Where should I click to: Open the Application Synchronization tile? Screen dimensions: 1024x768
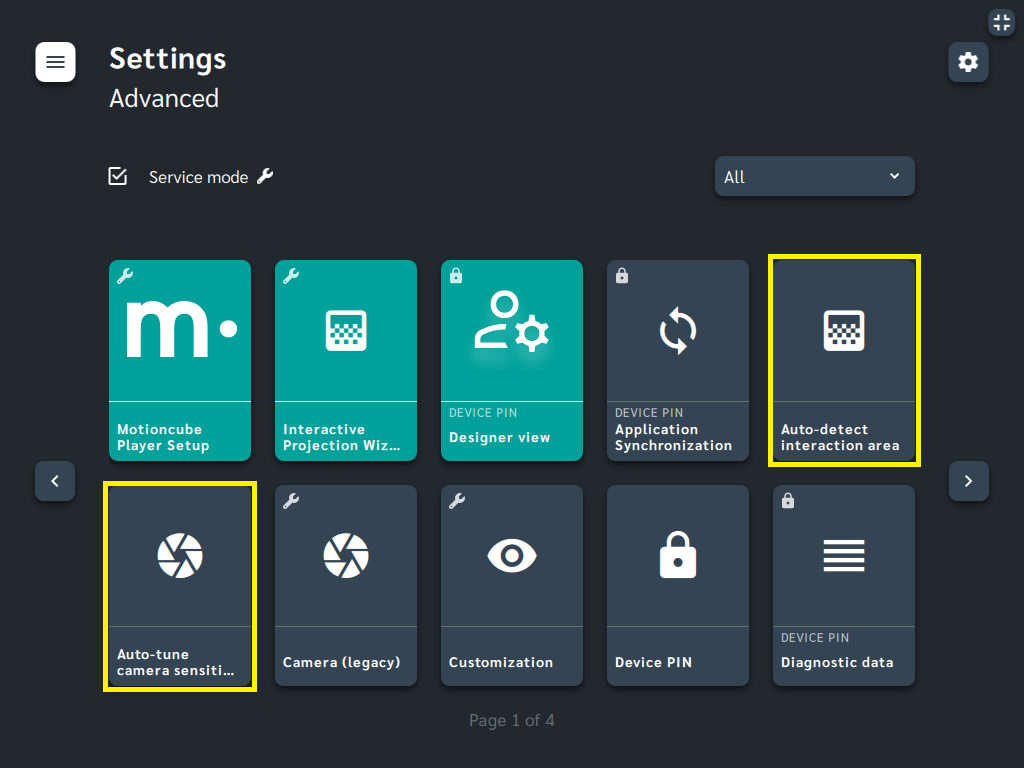coord(677,360)
